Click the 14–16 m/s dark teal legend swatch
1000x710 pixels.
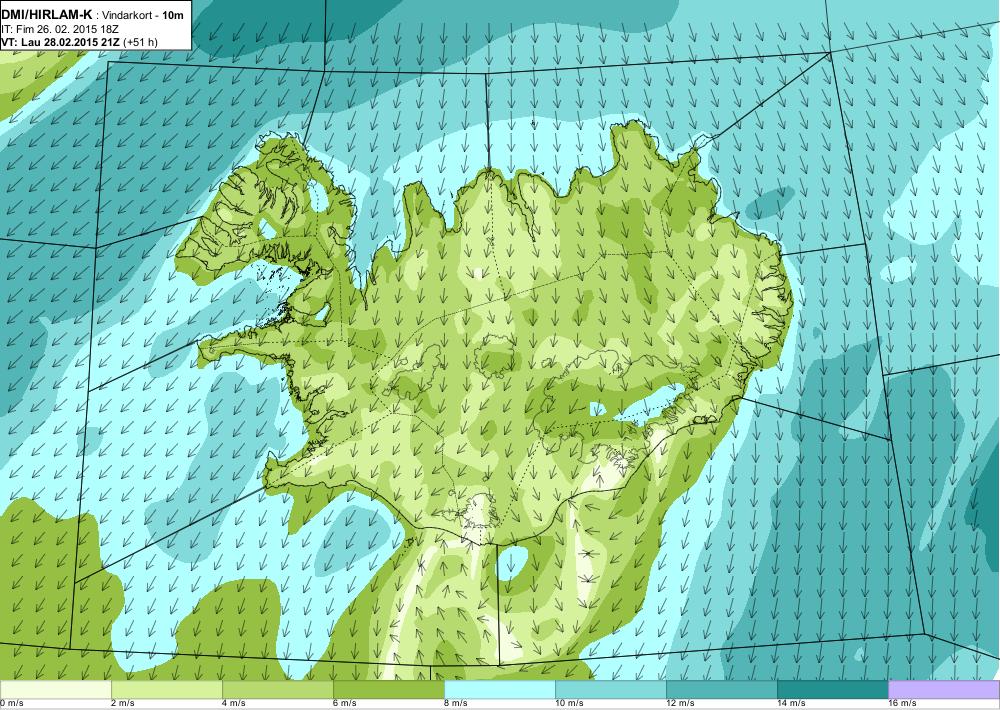[832, 689]
